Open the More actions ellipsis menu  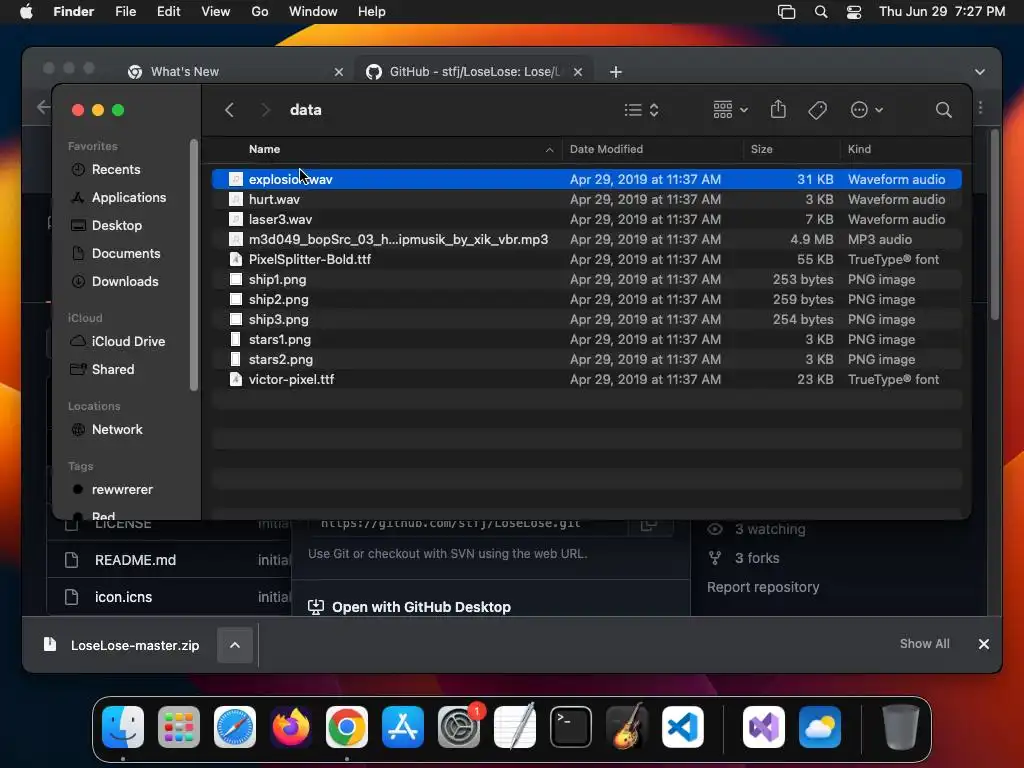point(867,110)
